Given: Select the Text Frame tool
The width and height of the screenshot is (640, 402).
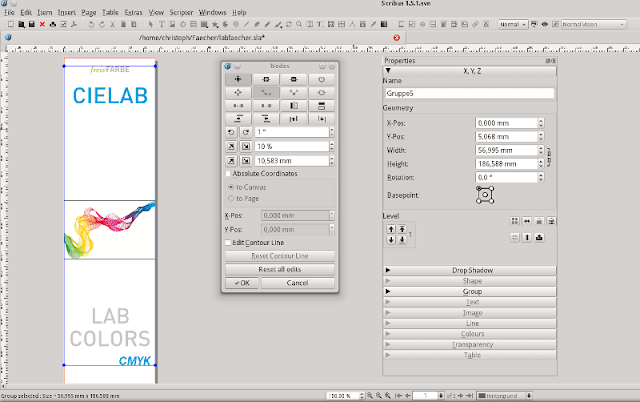Looking at the screenshot, I should click(162, 24).
